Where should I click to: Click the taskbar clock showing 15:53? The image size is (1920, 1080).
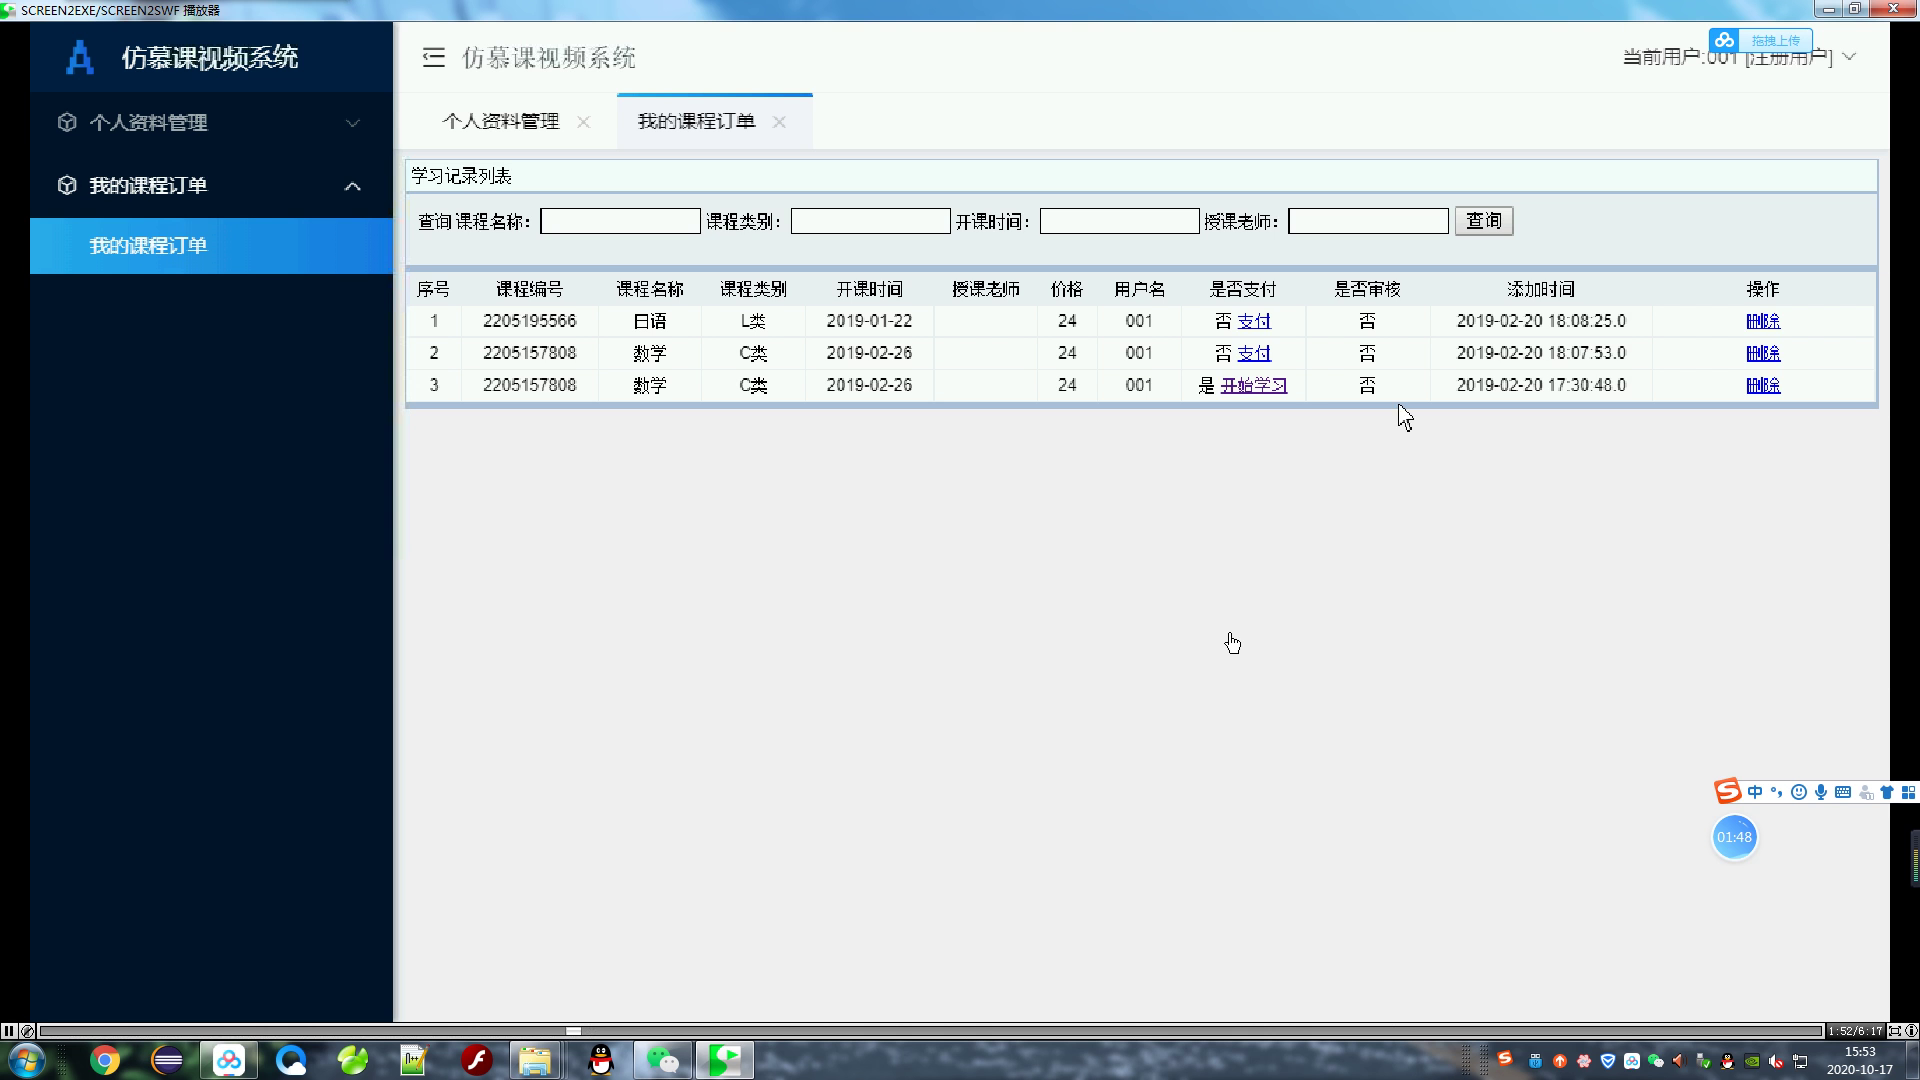tap(1860, 1060)
